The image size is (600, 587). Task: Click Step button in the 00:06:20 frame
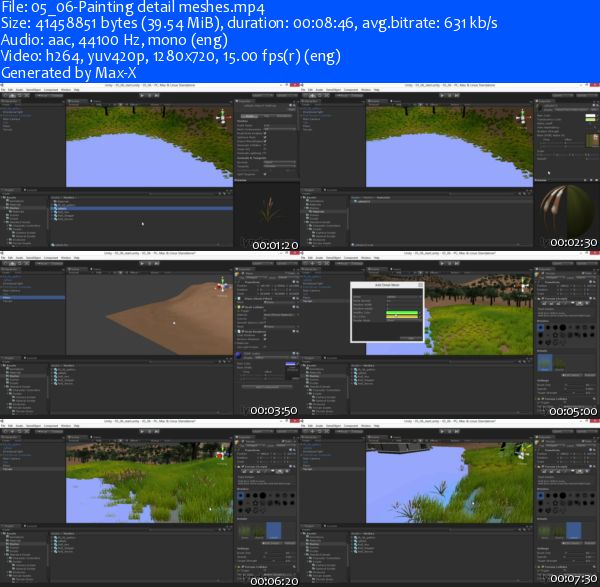[x=156, y=431]
